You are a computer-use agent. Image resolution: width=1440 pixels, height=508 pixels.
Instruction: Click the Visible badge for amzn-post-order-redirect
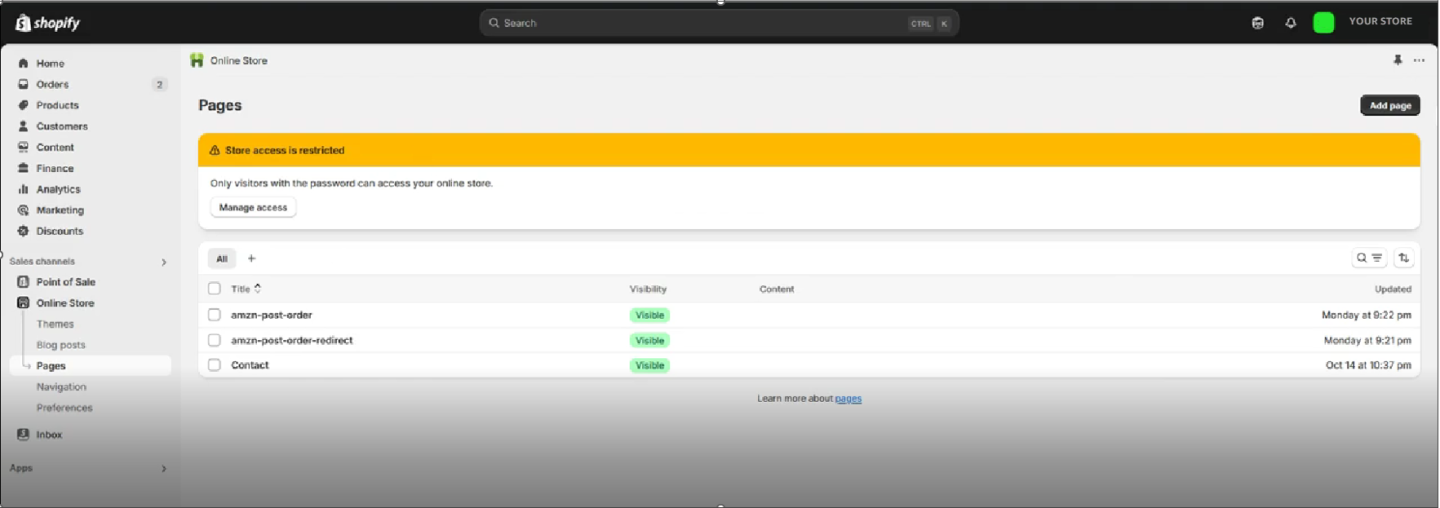(650, 340)
